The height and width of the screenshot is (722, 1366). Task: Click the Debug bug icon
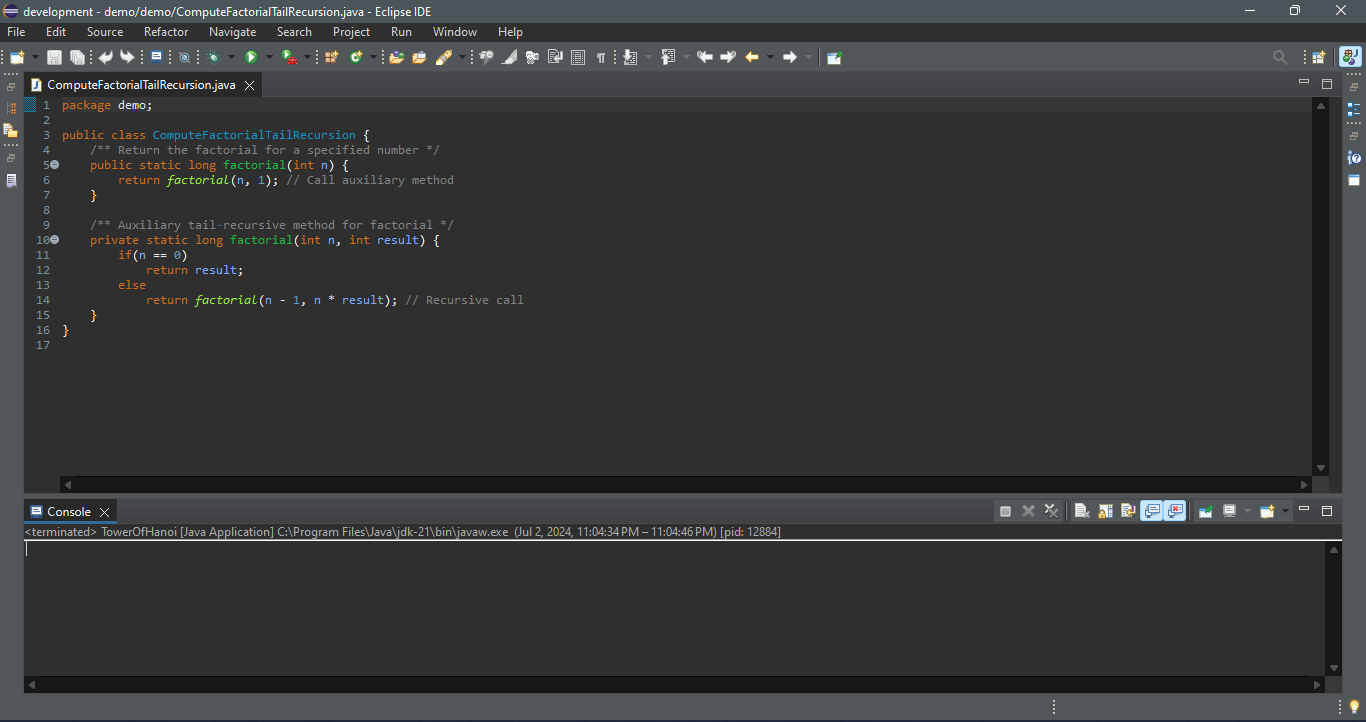coord(213,58)
